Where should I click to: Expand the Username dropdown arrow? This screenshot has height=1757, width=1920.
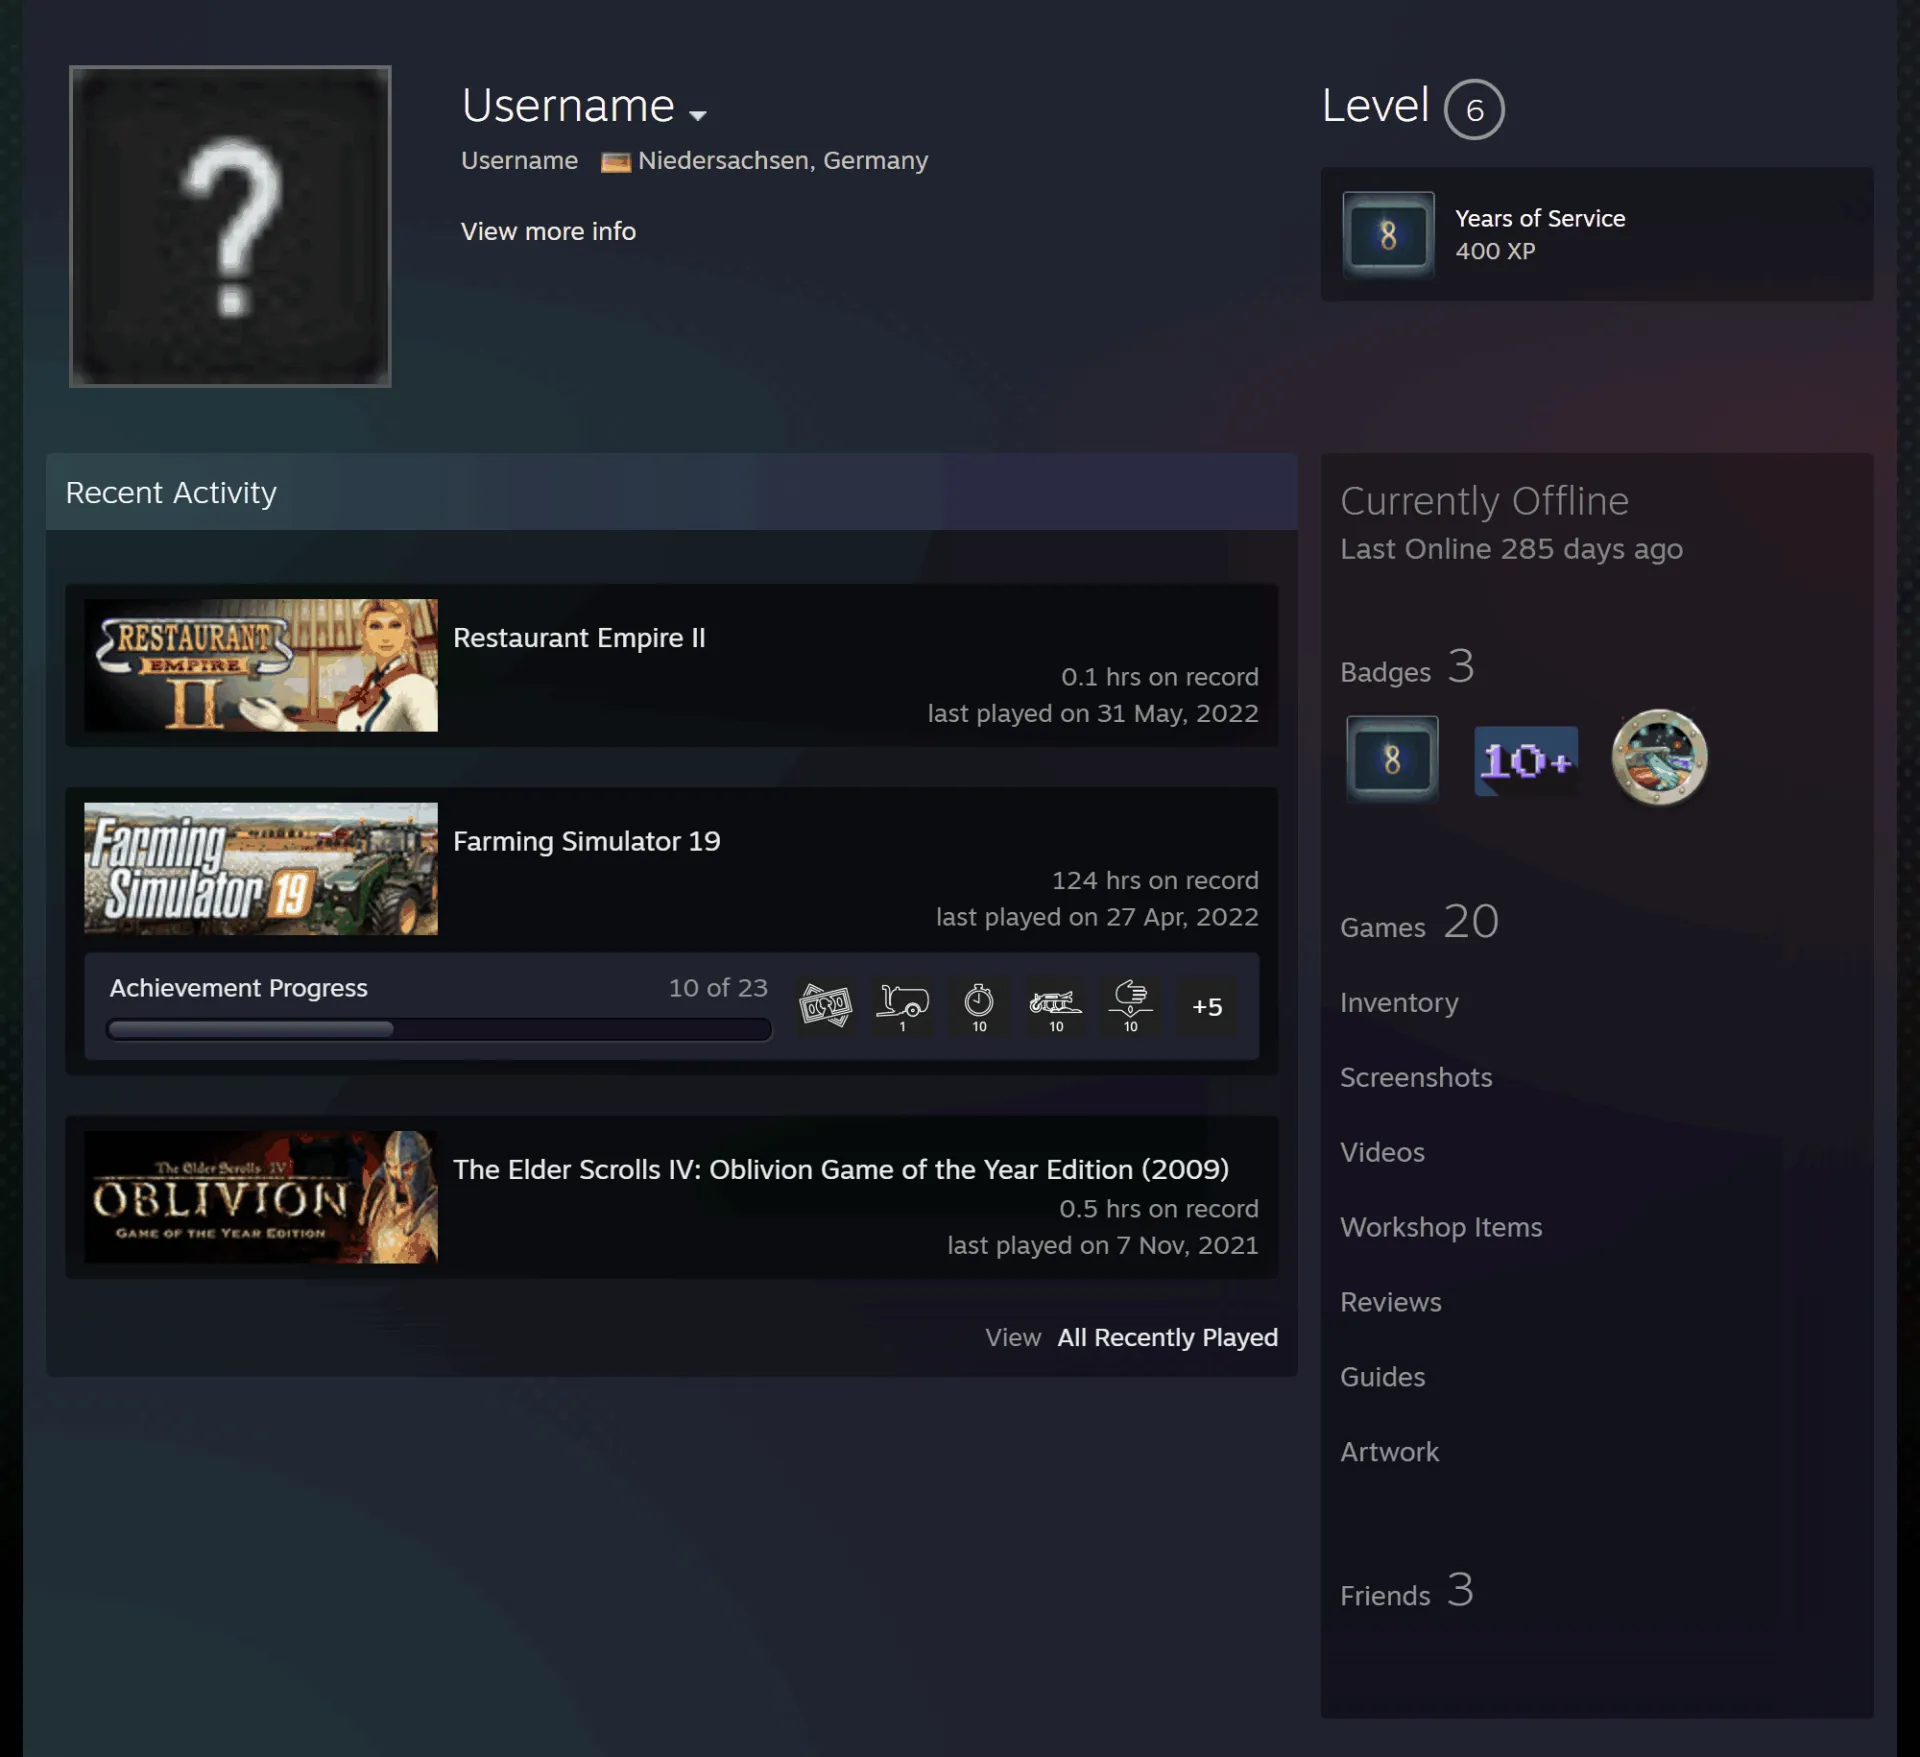[x=698, y=115]
